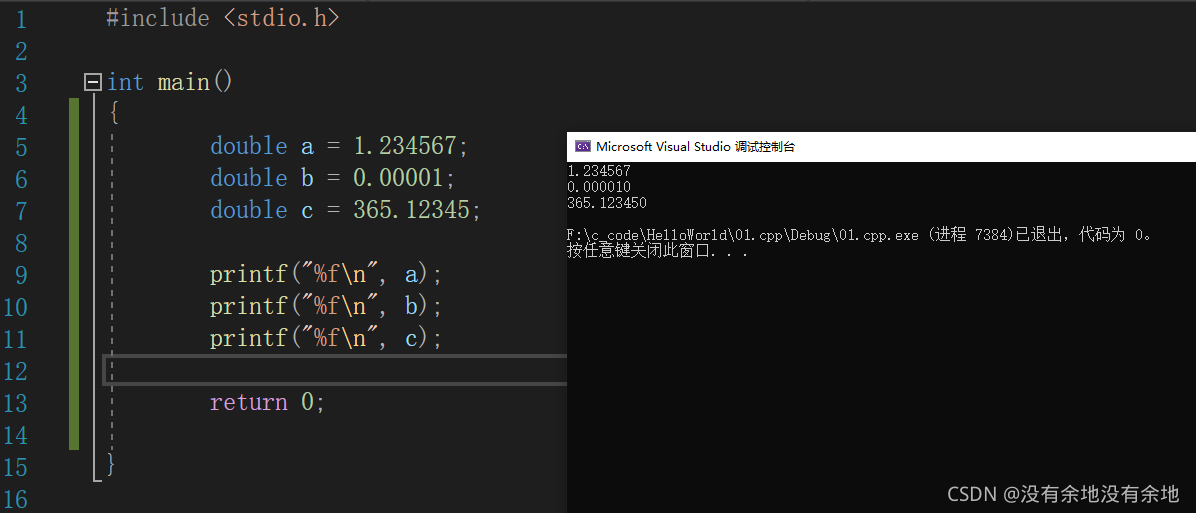Click the opening brace on line 4
The image size is (1196, 513).
tap(114, 114)
